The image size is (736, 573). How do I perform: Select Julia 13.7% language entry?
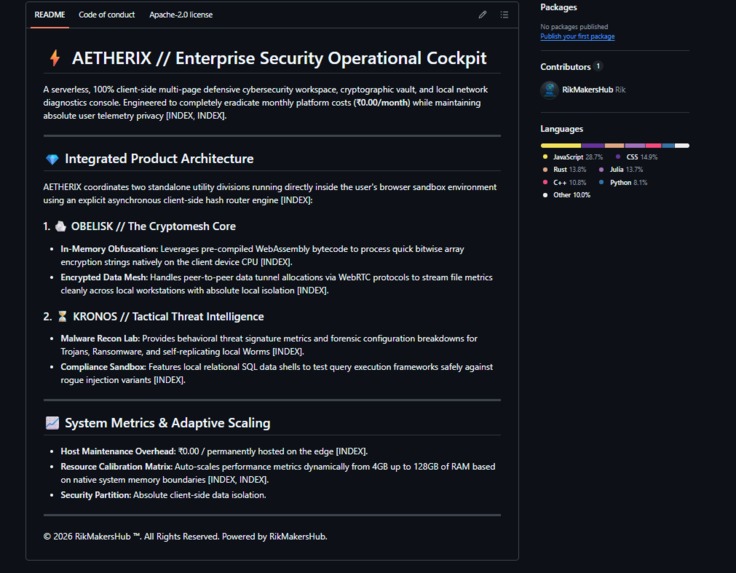click(621, 169)
